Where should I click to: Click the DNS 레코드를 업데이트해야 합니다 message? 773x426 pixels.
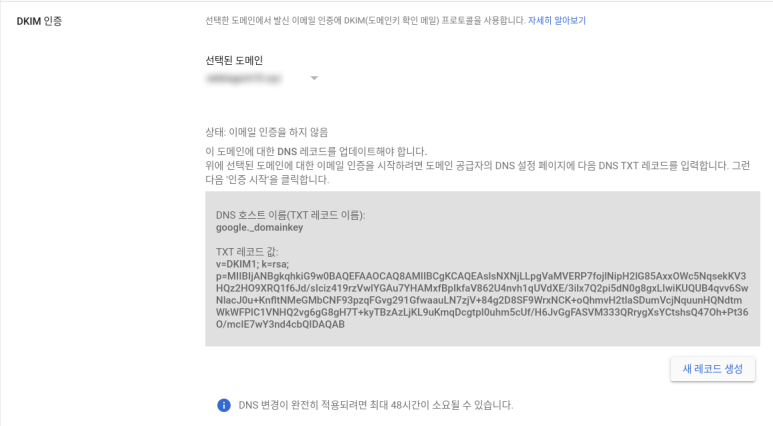pyautogui.click(x=316, y=151)
